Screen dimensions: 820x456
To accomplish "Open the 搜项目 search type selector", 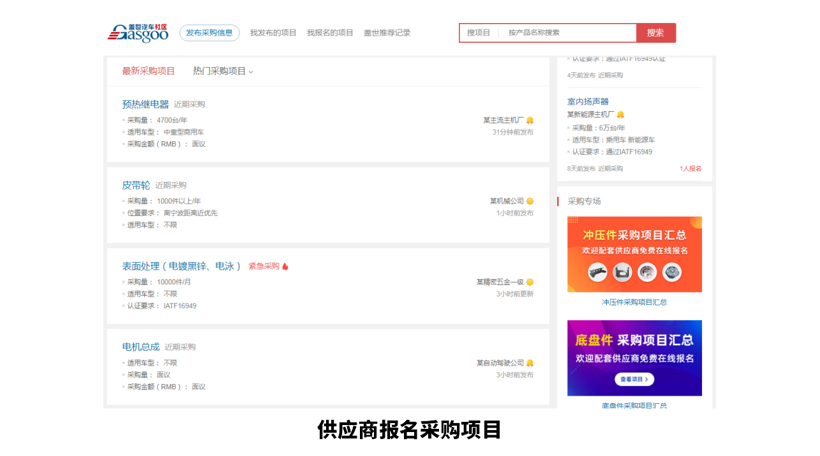I will [x=479, y=33].
